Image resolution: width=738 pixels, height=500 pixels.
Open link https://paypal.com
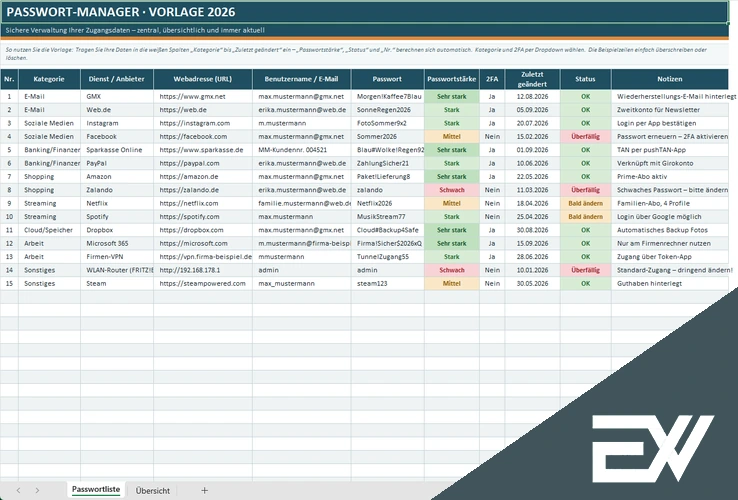(189, 163)
